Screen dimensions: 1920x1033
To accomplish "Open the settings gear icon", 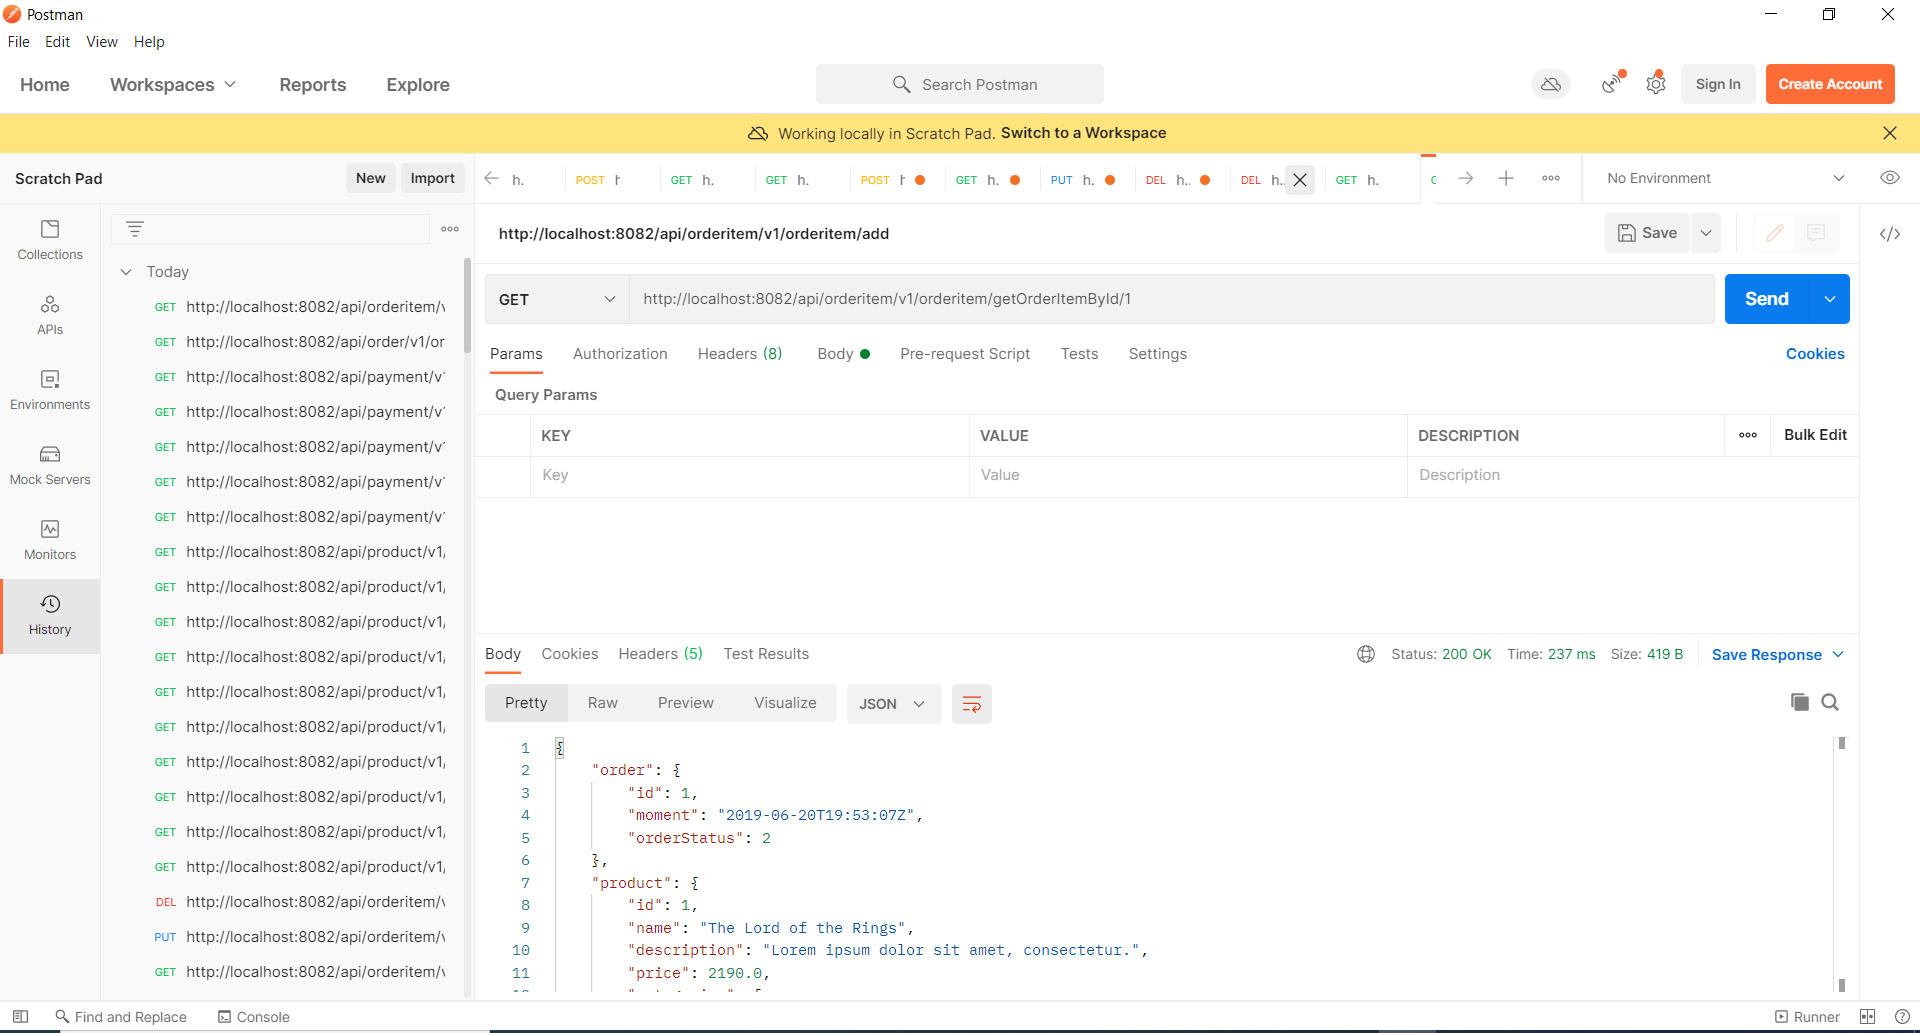I will coord(1656,85).
